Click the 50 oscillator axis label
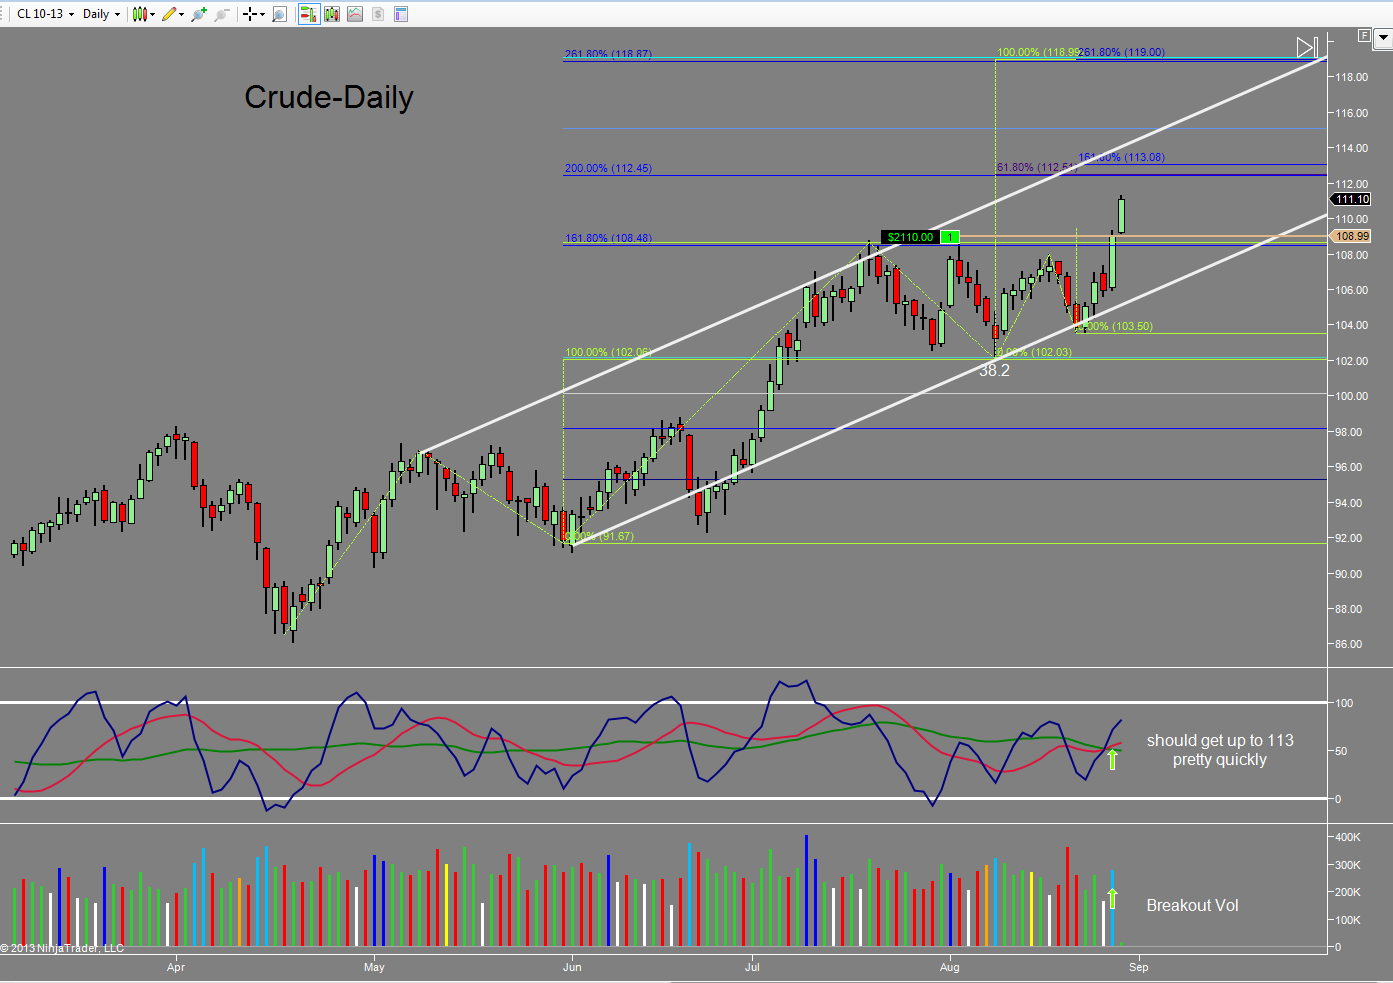Screen dimensions: 1393x983 pyautogui.click(x=1341, y=751)
